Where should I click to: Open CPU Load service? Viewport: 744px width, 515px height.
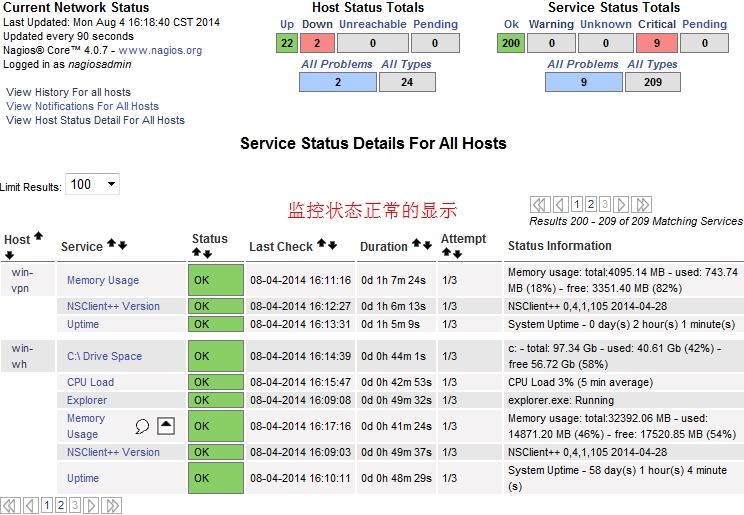tap(91, 382)
